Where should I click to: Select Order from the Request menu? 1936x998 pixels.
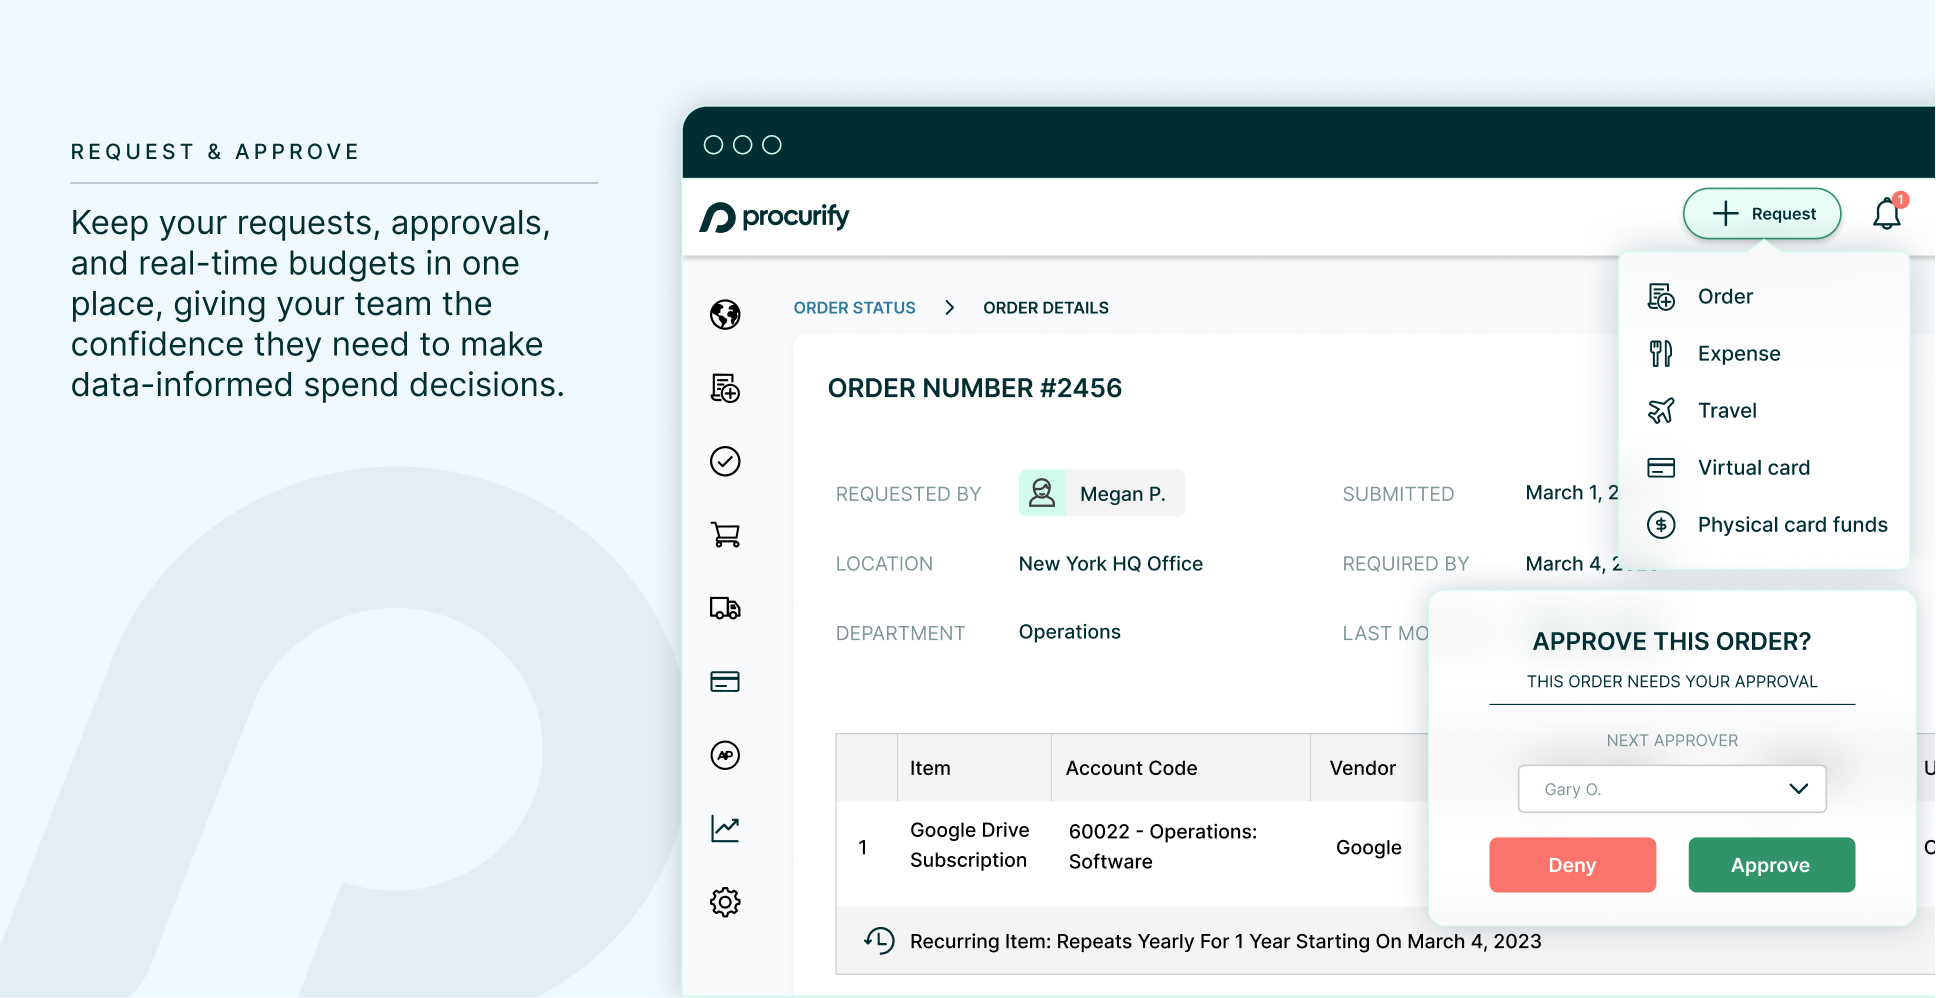[x=1723, y=296]
